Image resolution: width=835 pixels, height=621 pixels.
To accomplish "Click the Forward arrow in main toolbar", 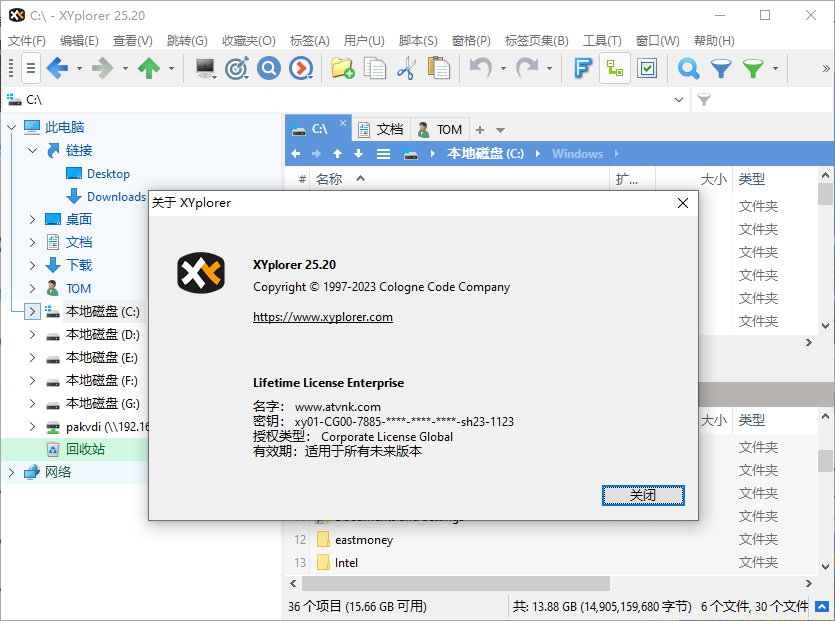I will point(103,68).
